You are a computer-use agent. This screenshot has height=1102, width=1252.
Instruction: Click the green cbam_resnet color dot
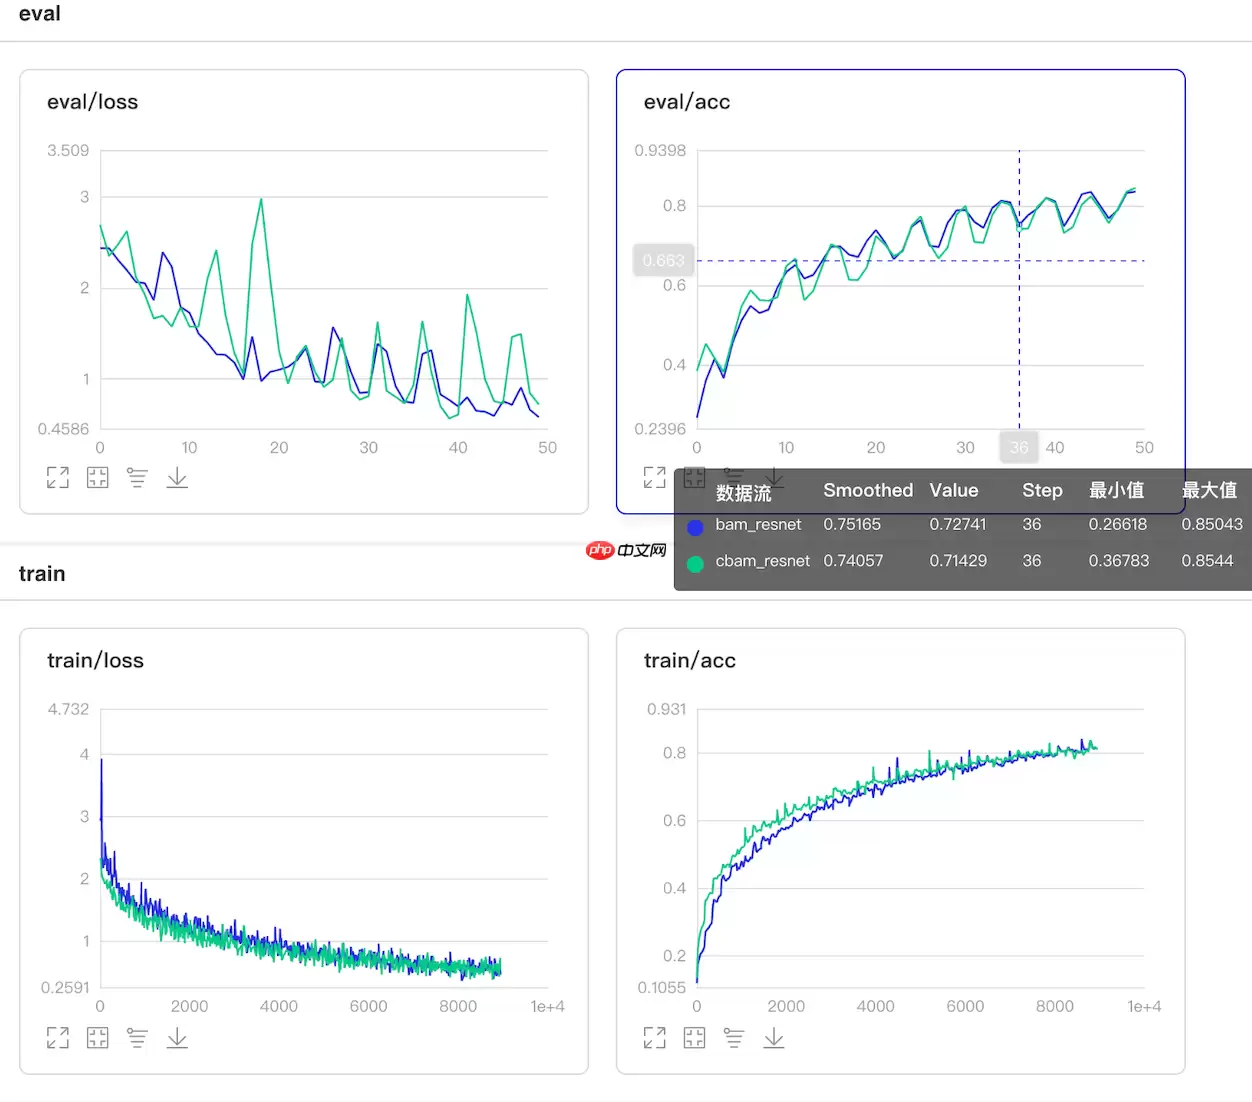696,563
